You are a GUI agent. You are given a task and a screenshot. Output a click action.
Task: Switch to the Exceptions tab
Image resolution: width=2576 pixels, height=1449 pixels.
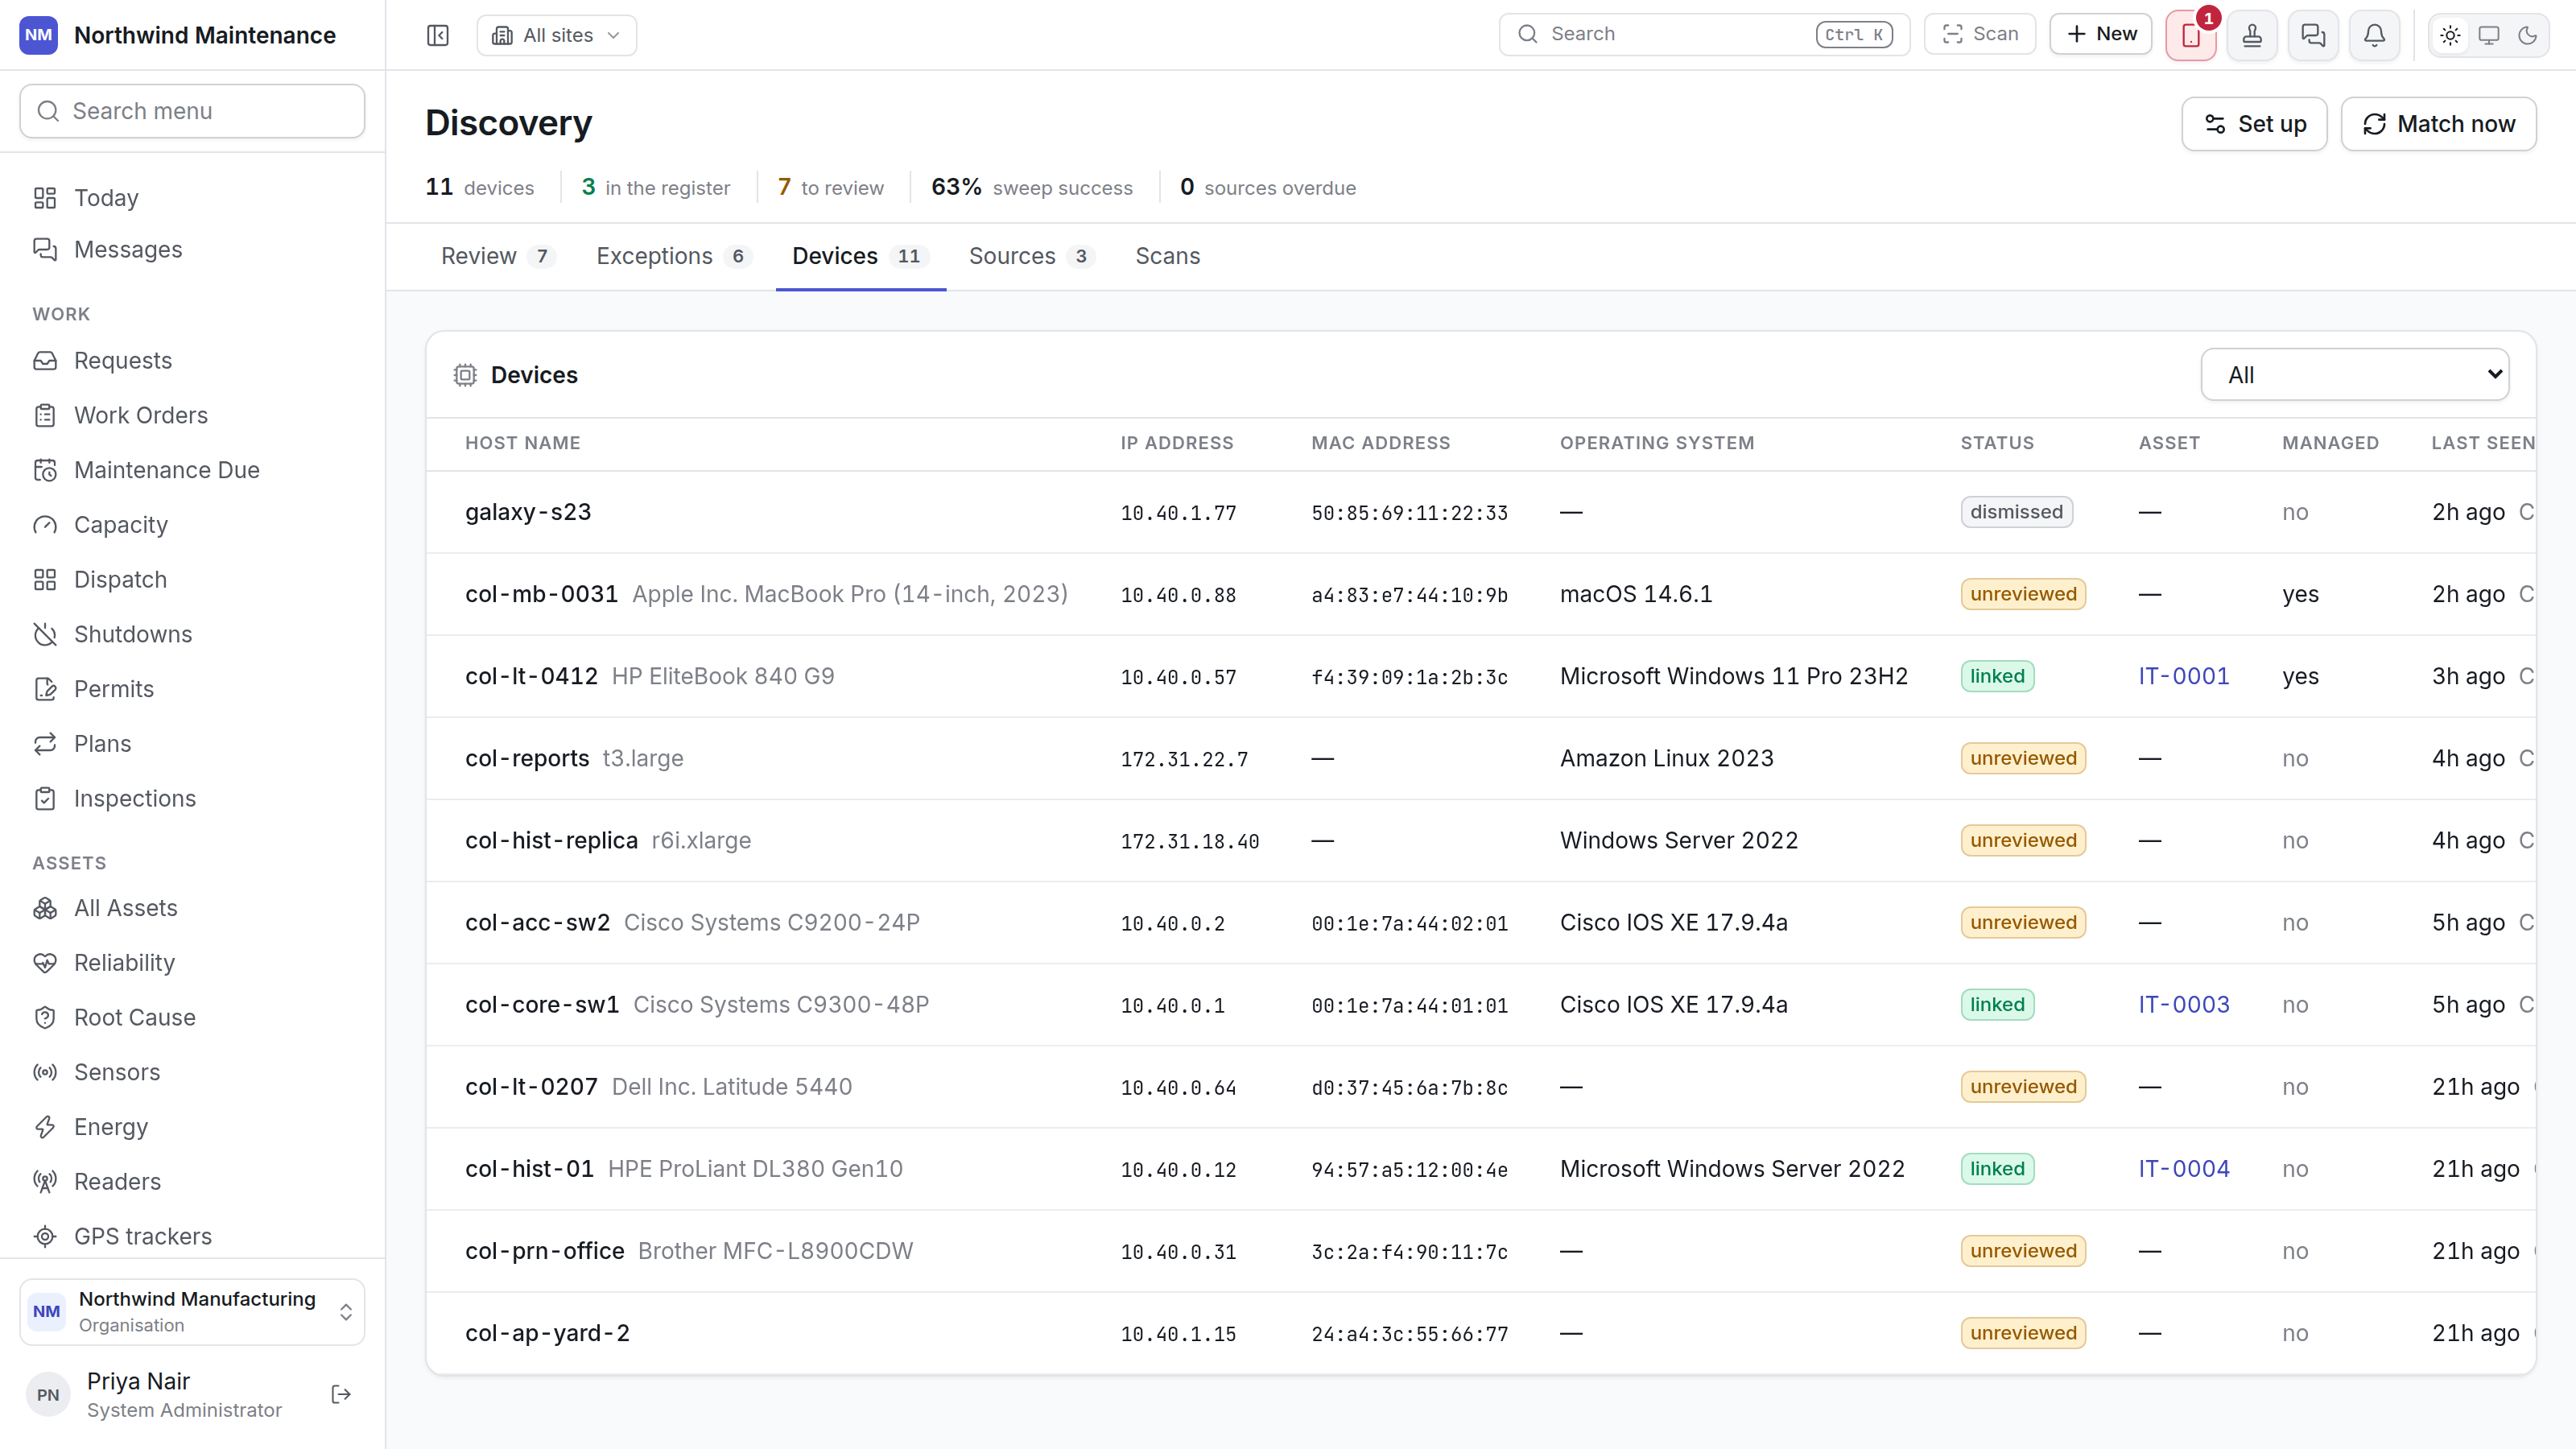point(674,256)
